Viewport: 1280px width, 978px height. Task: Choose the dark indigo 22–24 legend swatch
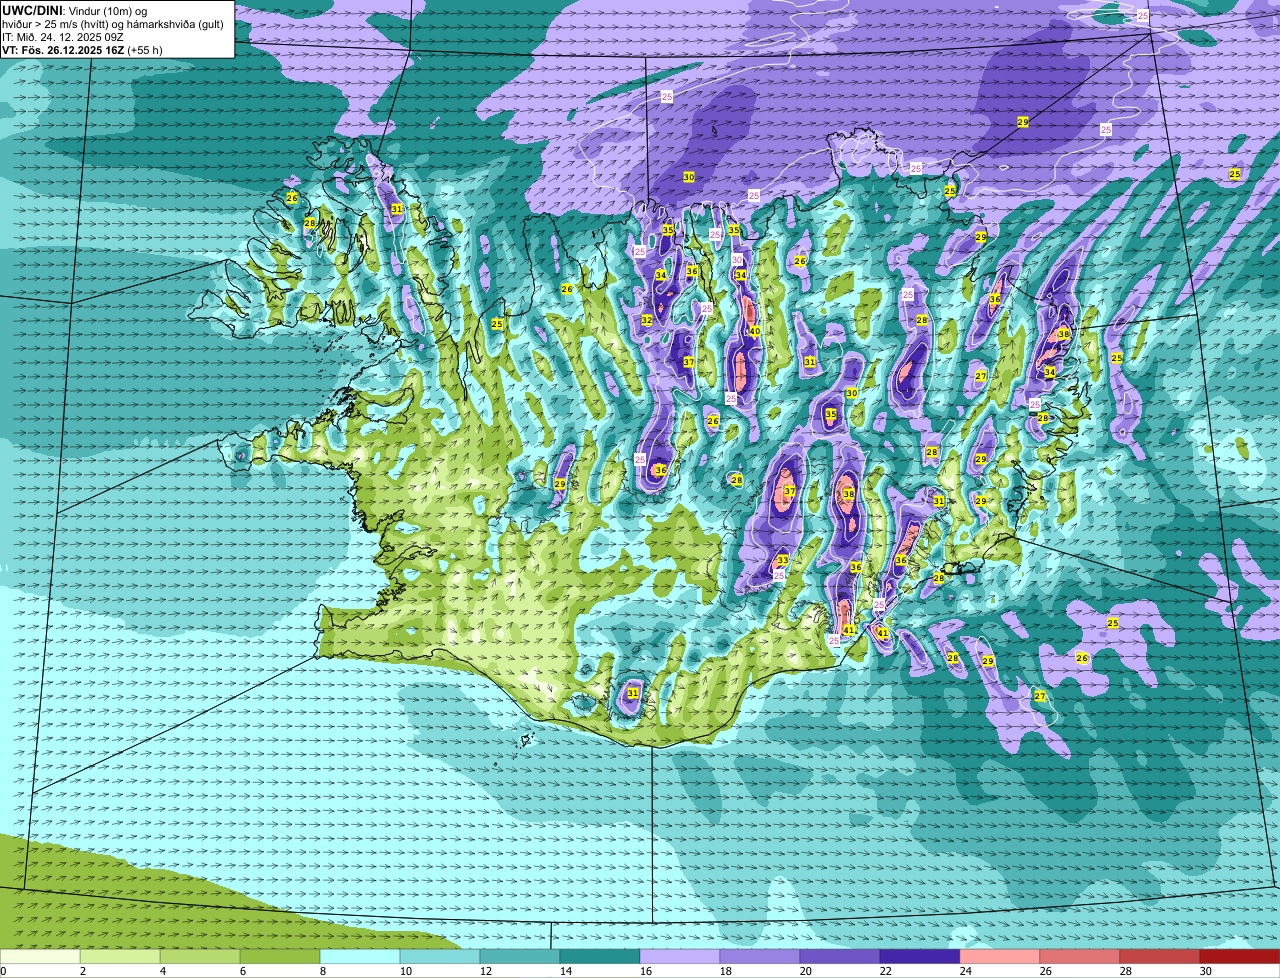tap(920, 956)
